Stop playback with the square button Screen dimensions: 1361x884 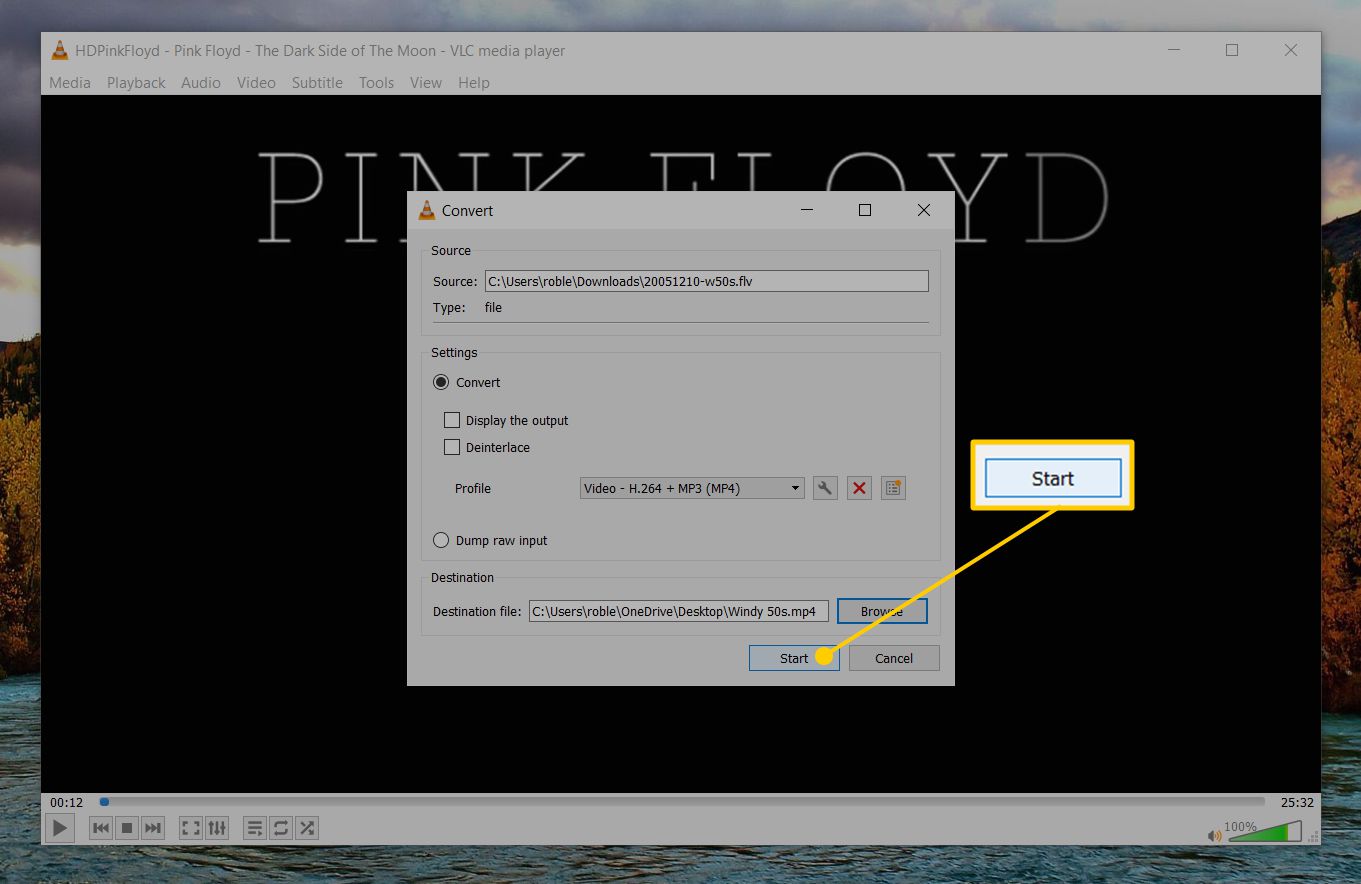pos(127,828)
